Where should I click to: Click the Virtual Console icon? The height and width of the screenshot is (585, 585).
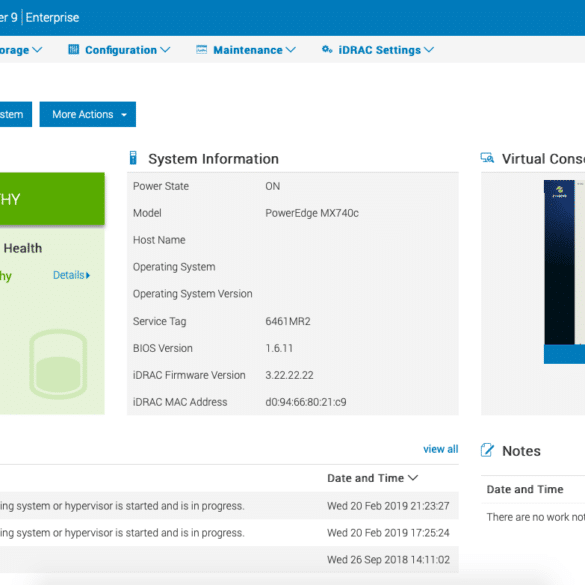[487, 158]
